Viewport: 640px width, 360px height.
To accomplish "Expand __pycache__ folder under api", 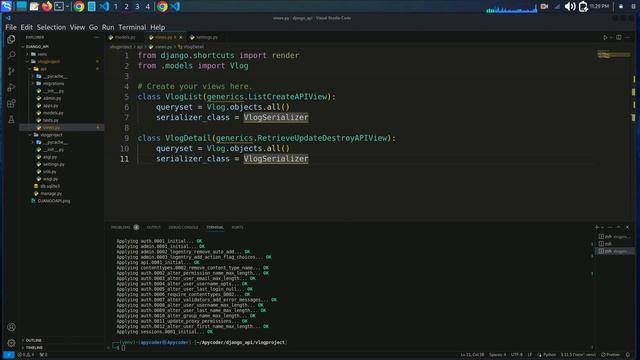I will (x=55, y=76).
